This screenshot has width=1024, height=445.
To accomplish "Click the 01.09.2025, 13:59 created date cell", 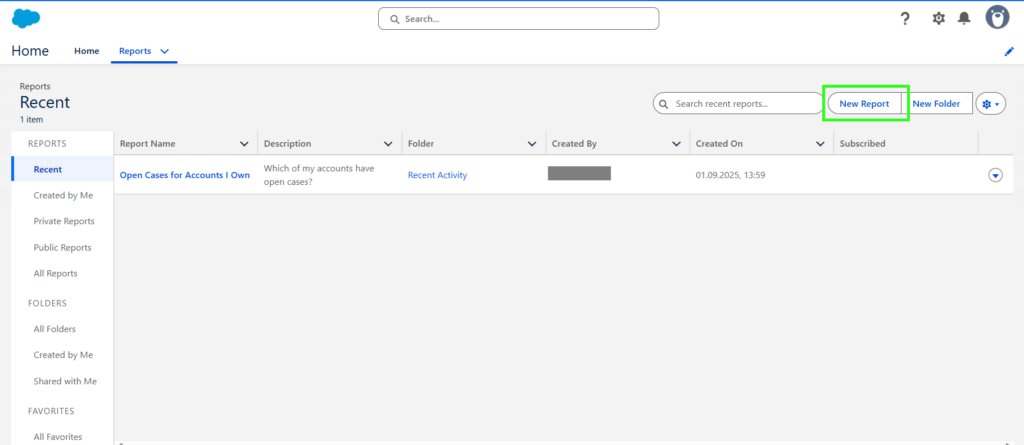I will tap(731, 175).
